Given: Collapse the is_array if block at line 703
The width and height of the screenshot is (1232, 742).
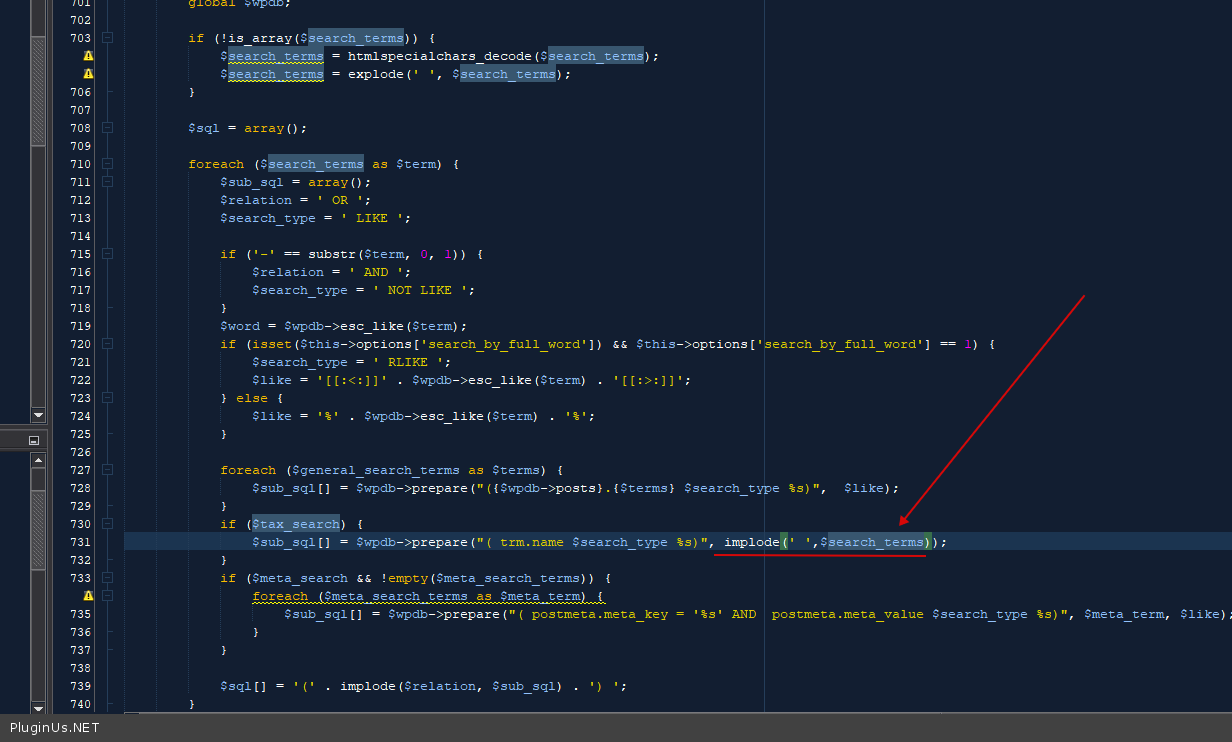Looking at the screenshot, I should click(107, 38).
